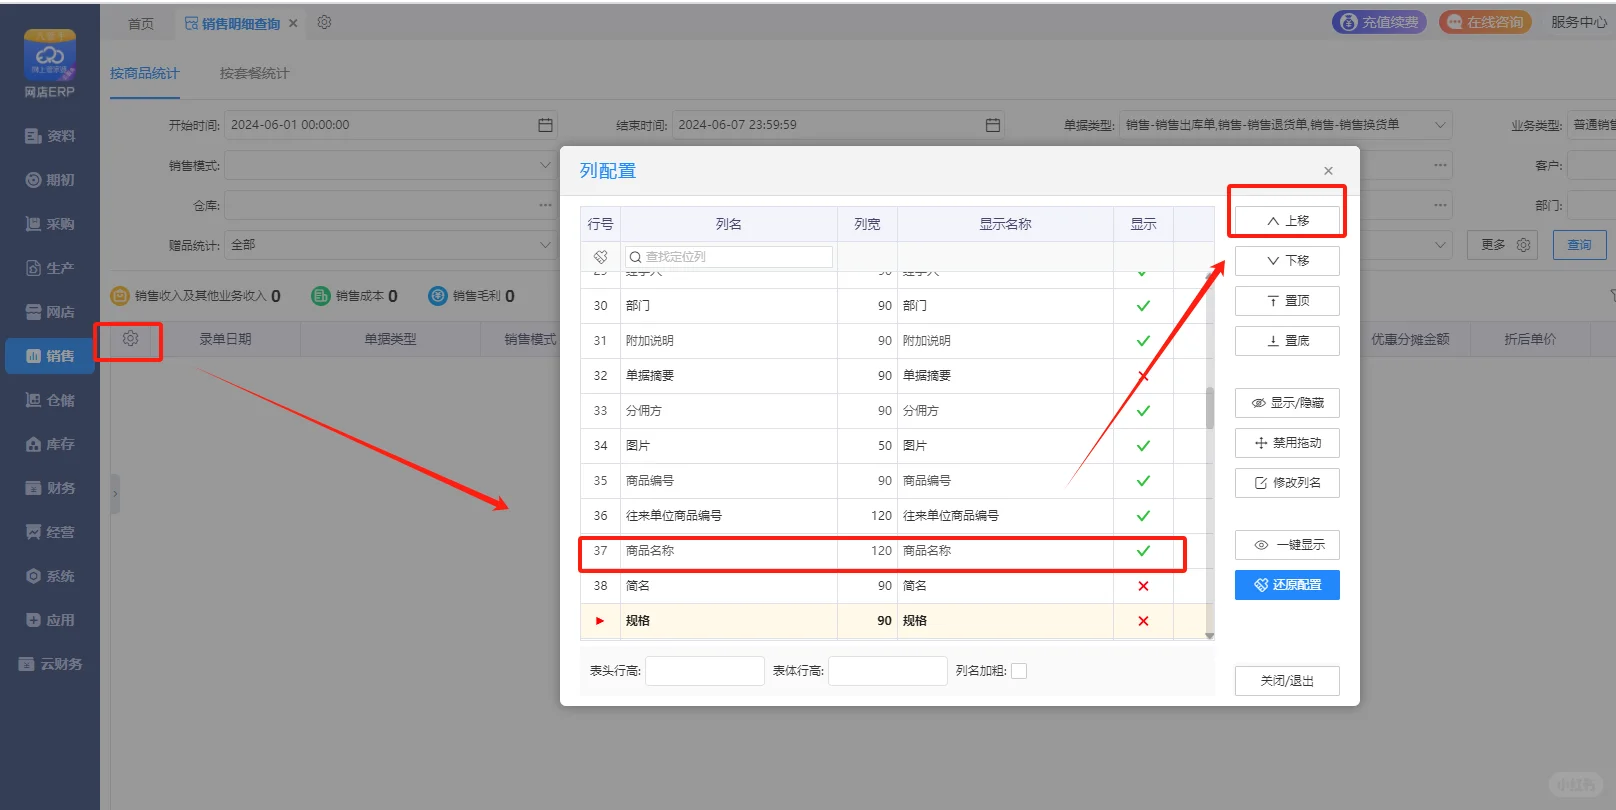Click the 网店ERP logo icon
The image size is (1616, 810).
(50, 55)
